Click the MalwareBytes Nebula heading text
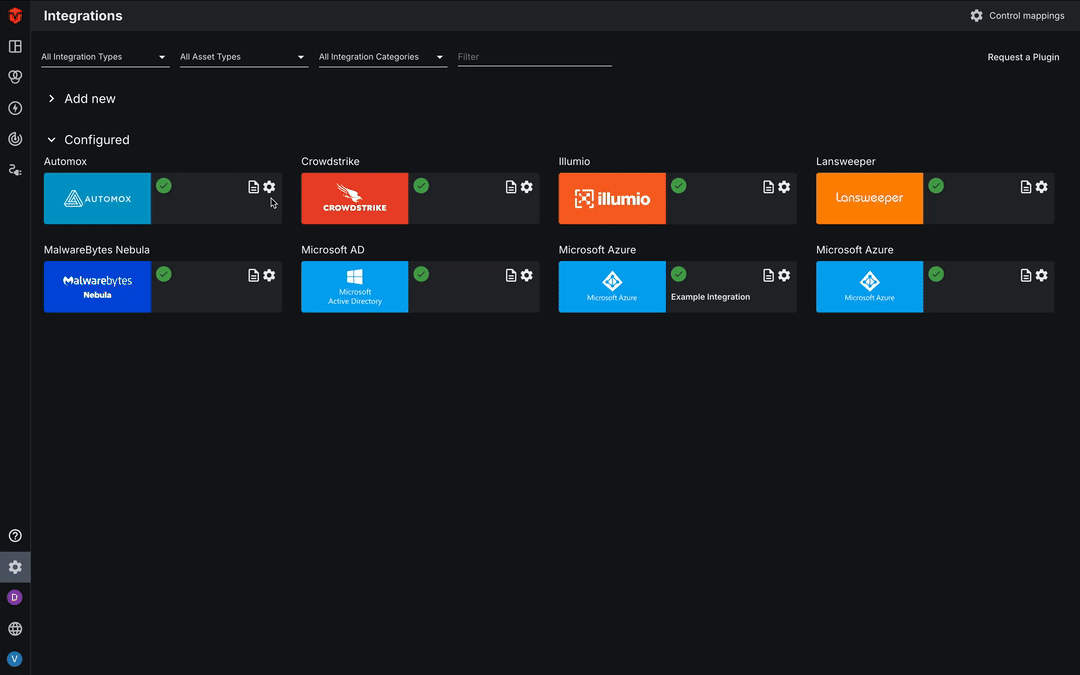 (96, 250)
